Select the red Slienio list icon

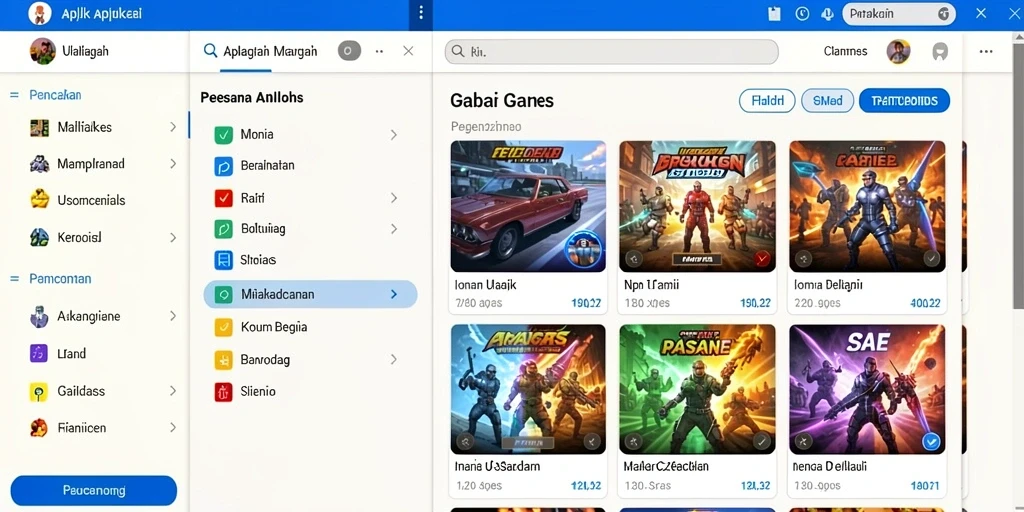(x=223, y=392)
